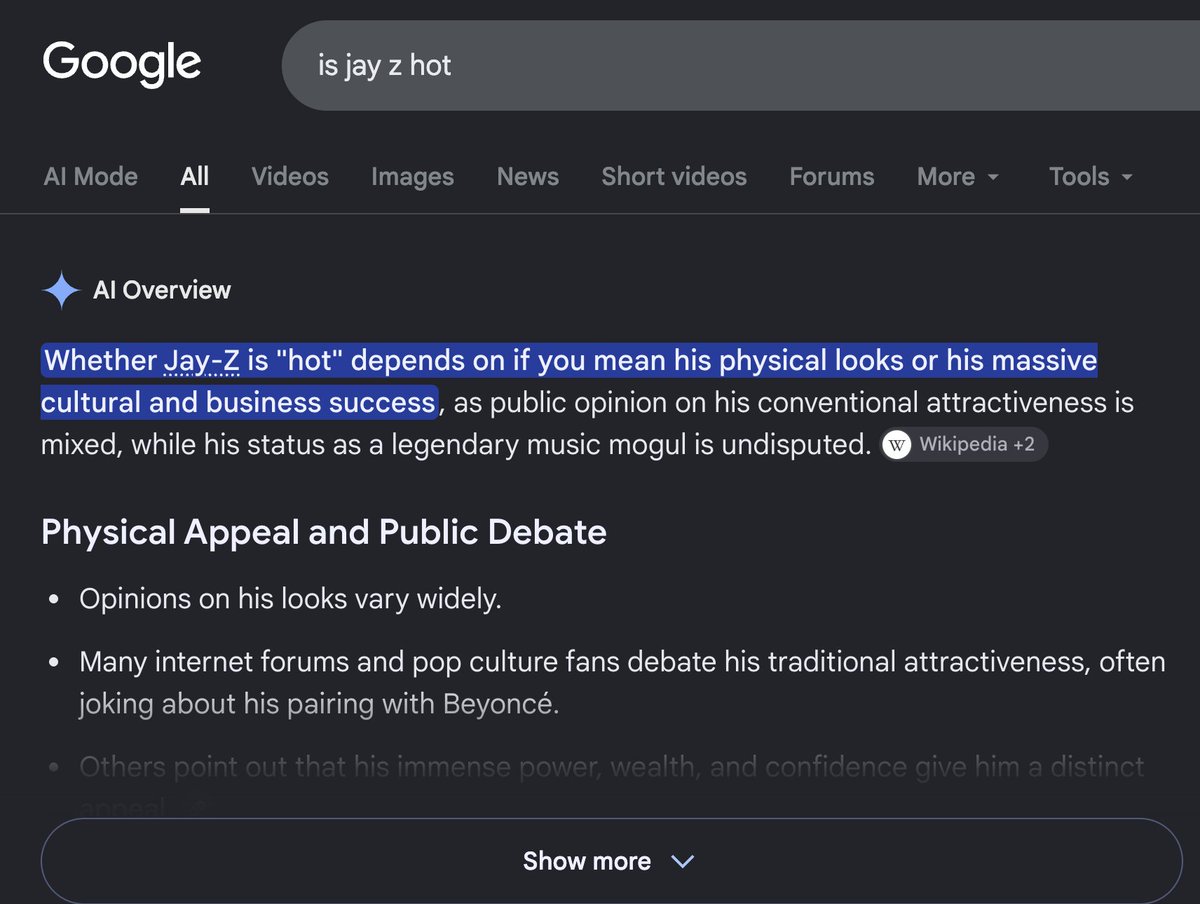Image resolution: width=1200 pixels, height=904 pixels.
Task: Click the AI Overview sparkle icon
Action: [61, 291]
